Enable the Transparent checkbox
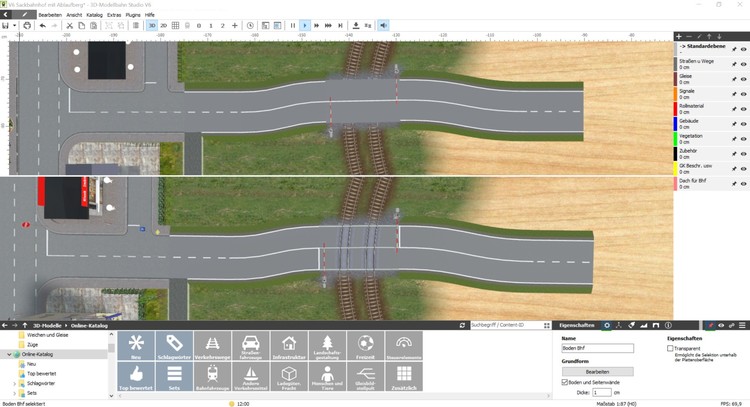Viewport: 750px width, 407px height. (x=670, y=348)
